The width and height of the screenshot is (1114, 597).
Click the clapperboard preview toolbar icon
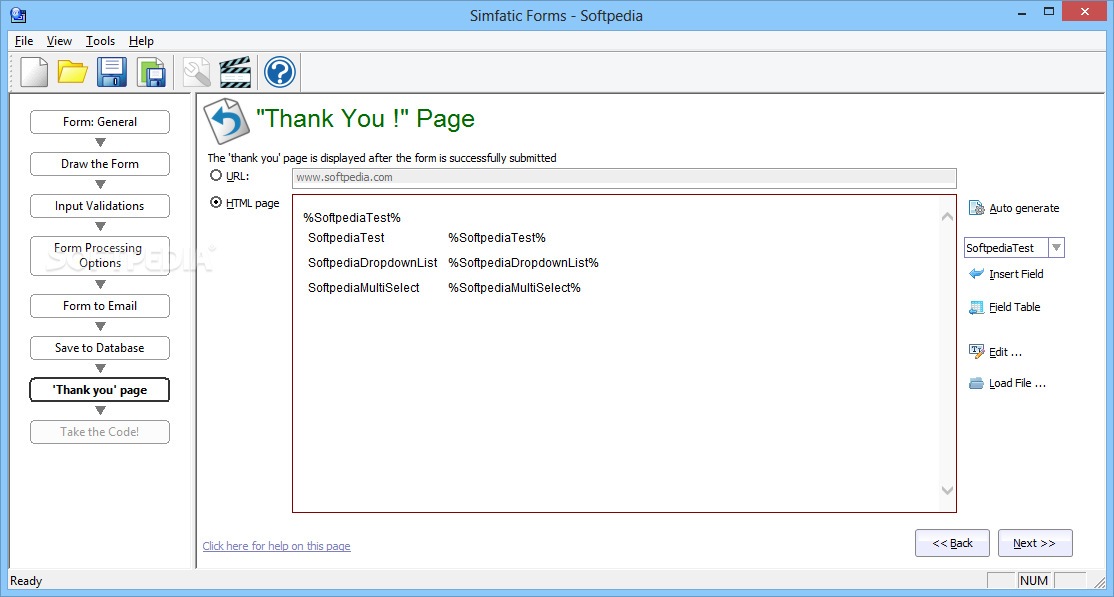coord(235,72)
